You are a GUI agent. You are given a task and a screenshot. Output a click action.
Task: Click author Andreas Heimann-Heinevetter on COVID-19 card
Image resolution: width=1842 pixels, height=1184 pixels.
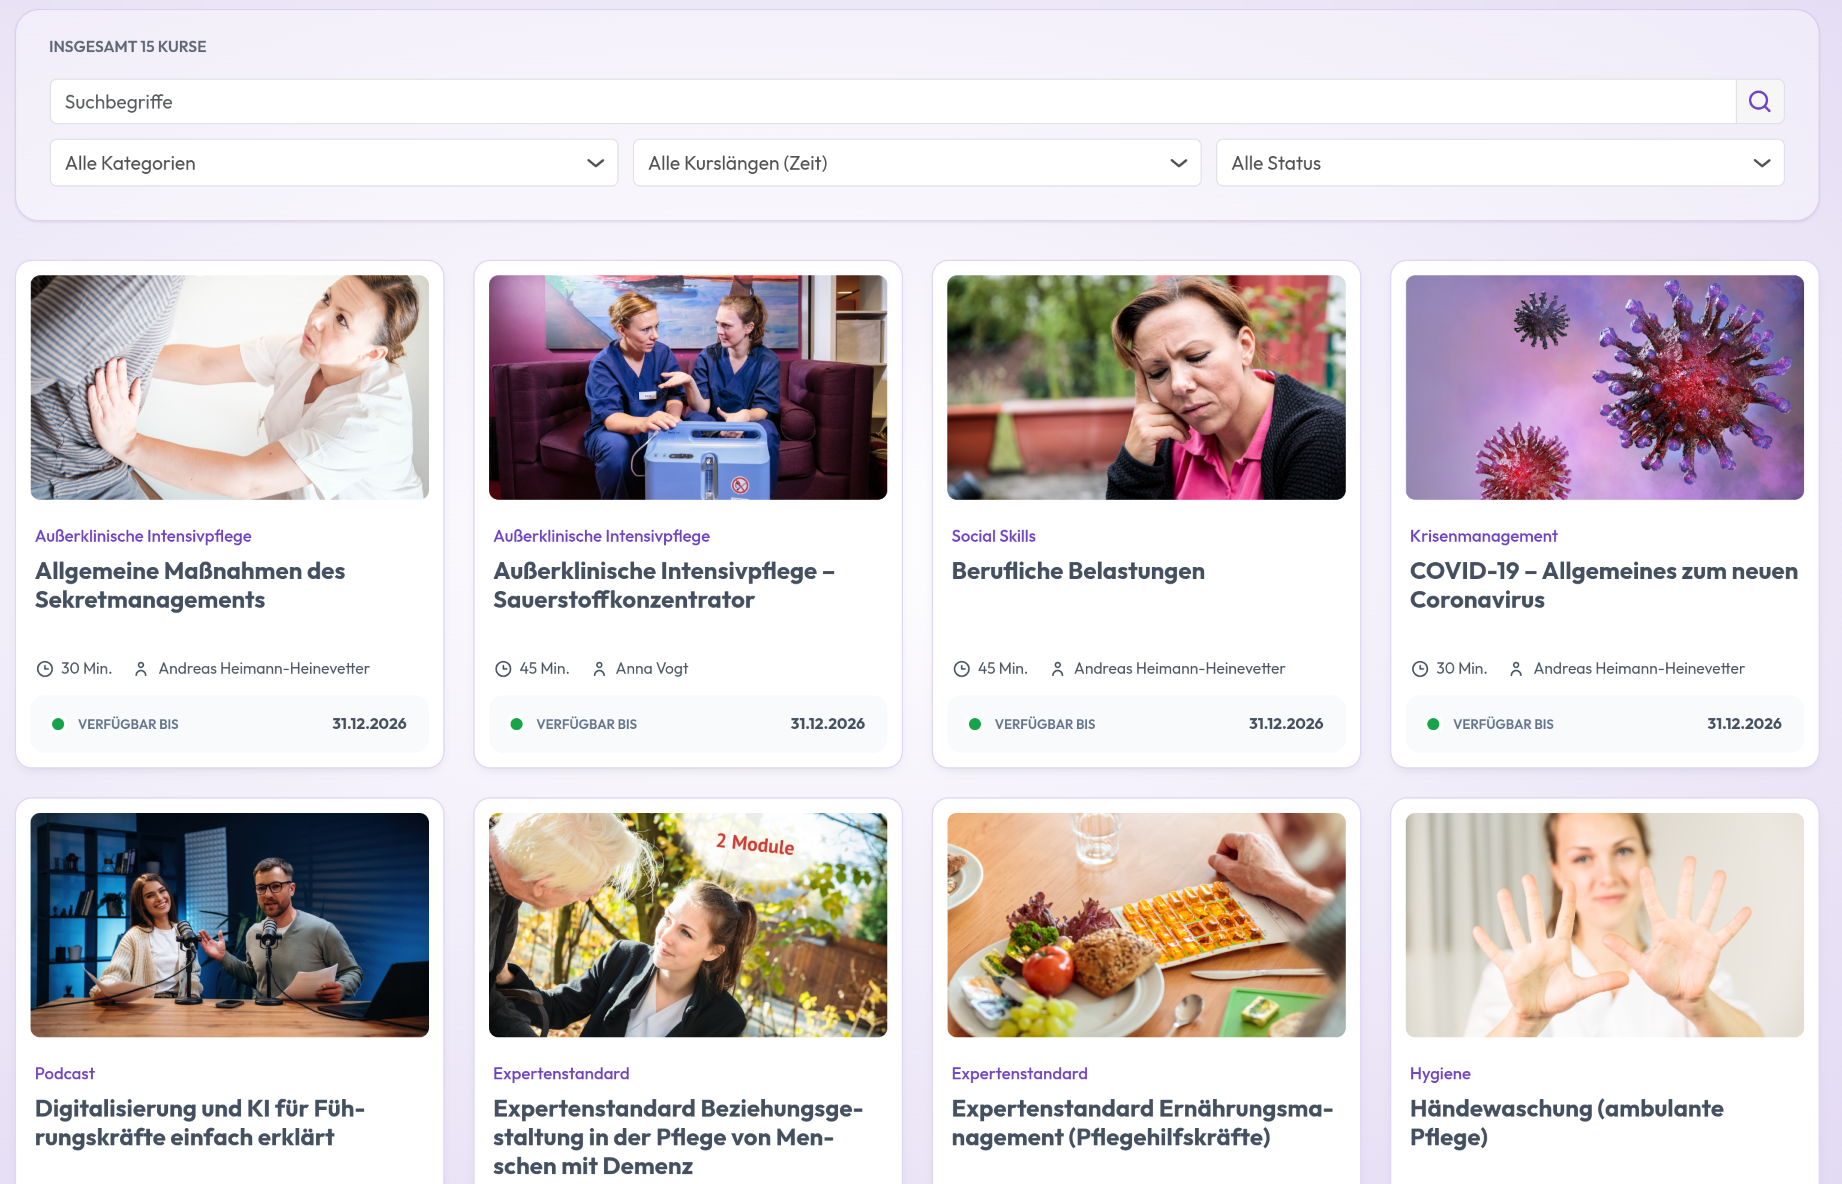pyautogui.click(x=1639, y=668)
